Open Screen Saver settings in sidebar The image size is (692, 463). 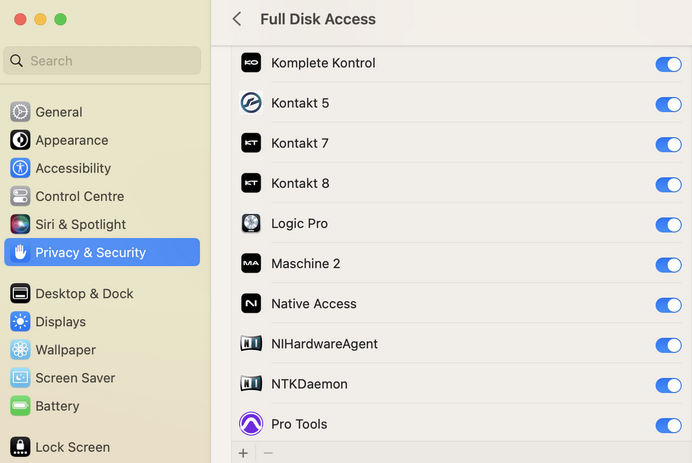(102, 378)
